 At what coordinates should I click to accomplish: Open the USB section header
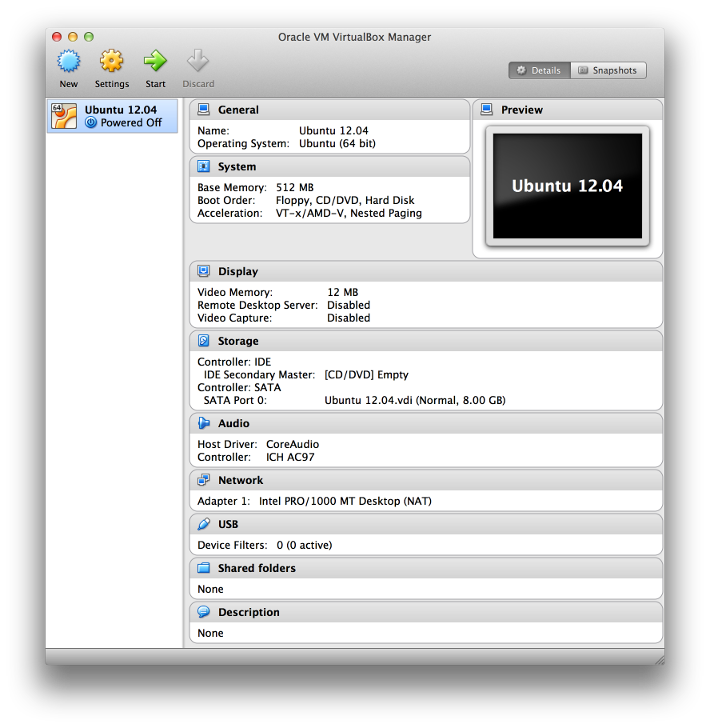(426, 524)
